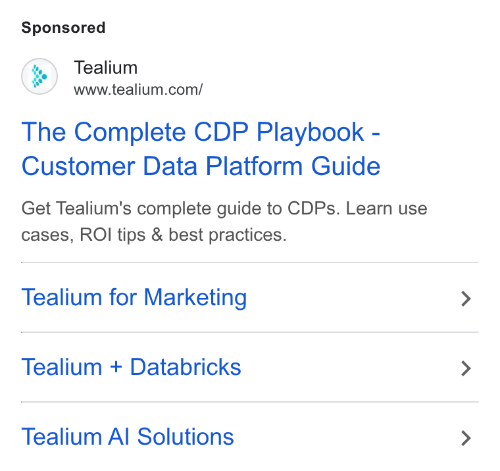This screenshot has width=500, height=471.
Task: Go to the Tealium AI Solutions sitelink
Action: 128,437
